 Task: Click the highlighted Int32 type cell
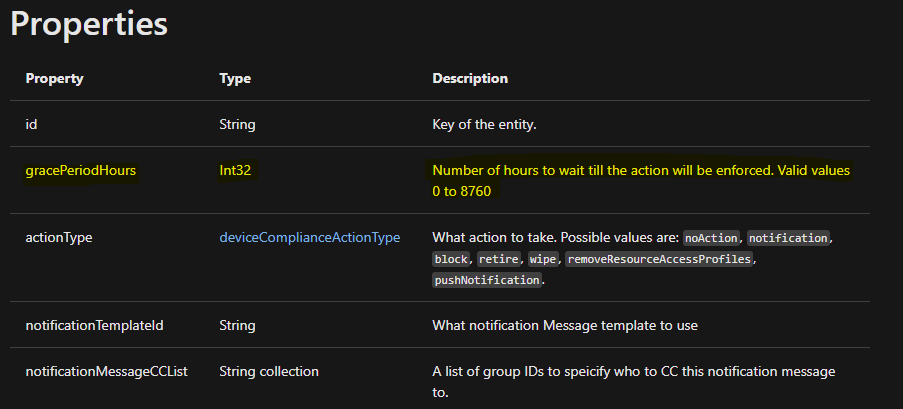click(x=235, y=171)
